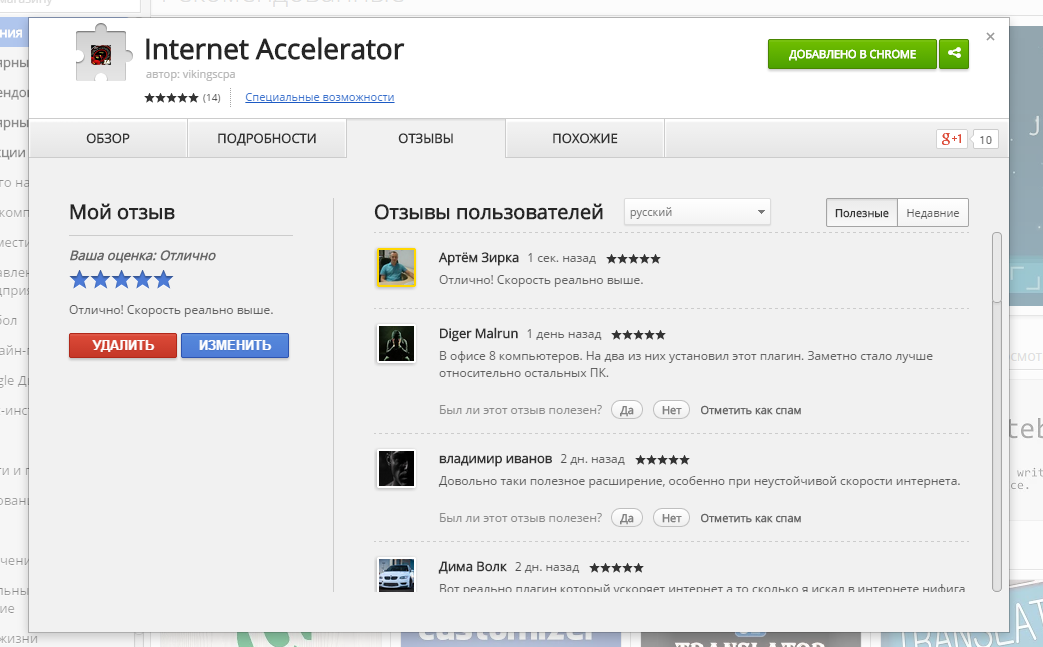1043x647 pixels.
Task: Click the автор: vikingscpa text
Action: point(190,74)
